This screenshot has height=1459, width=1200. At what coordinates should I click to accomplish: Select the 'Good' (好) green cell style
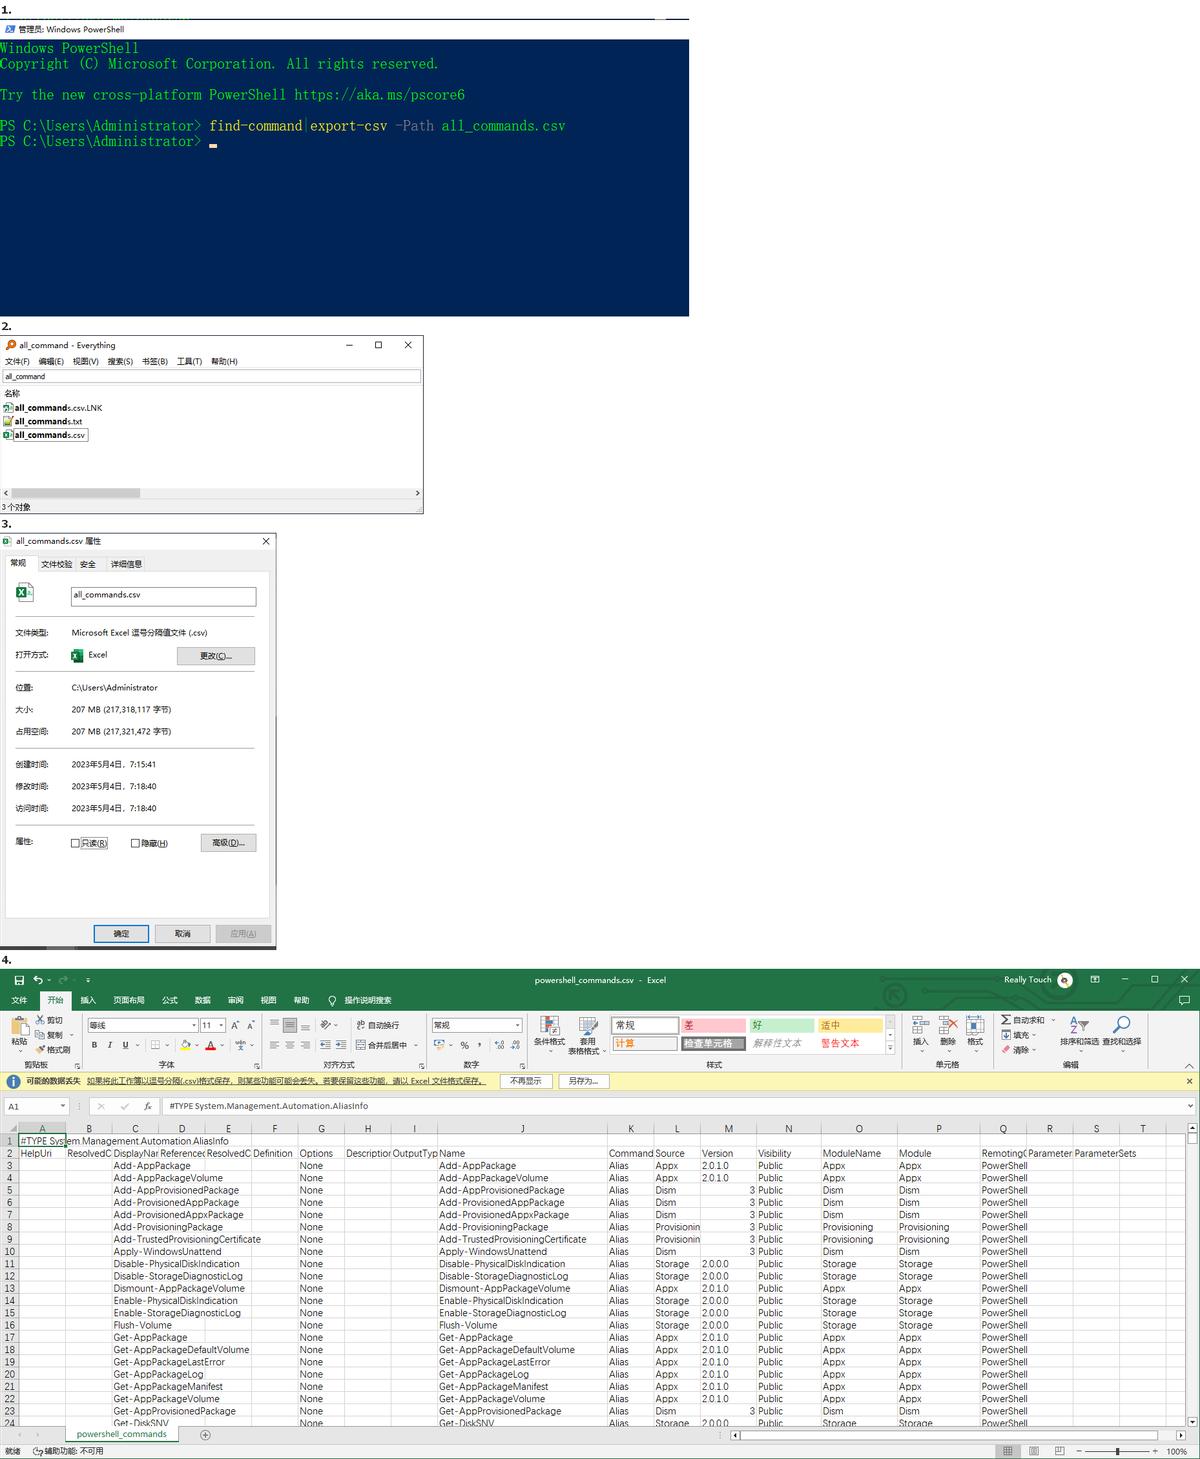pyautogui.click(x=781, y=1025)
